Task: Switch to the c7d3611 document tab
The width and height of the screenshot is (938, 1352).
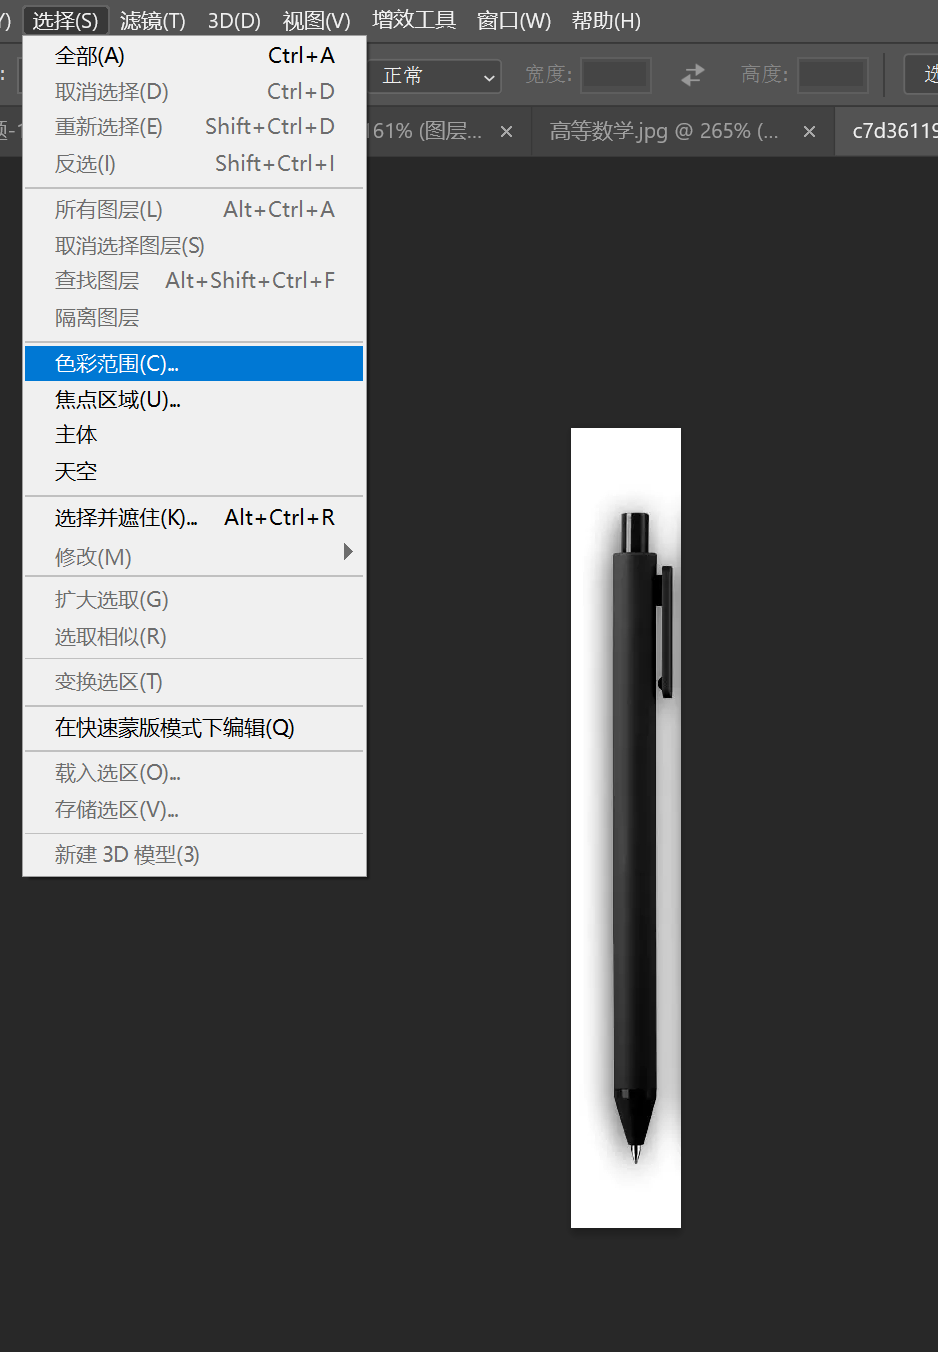Action: pyautogui.click(x=894, y=131)
